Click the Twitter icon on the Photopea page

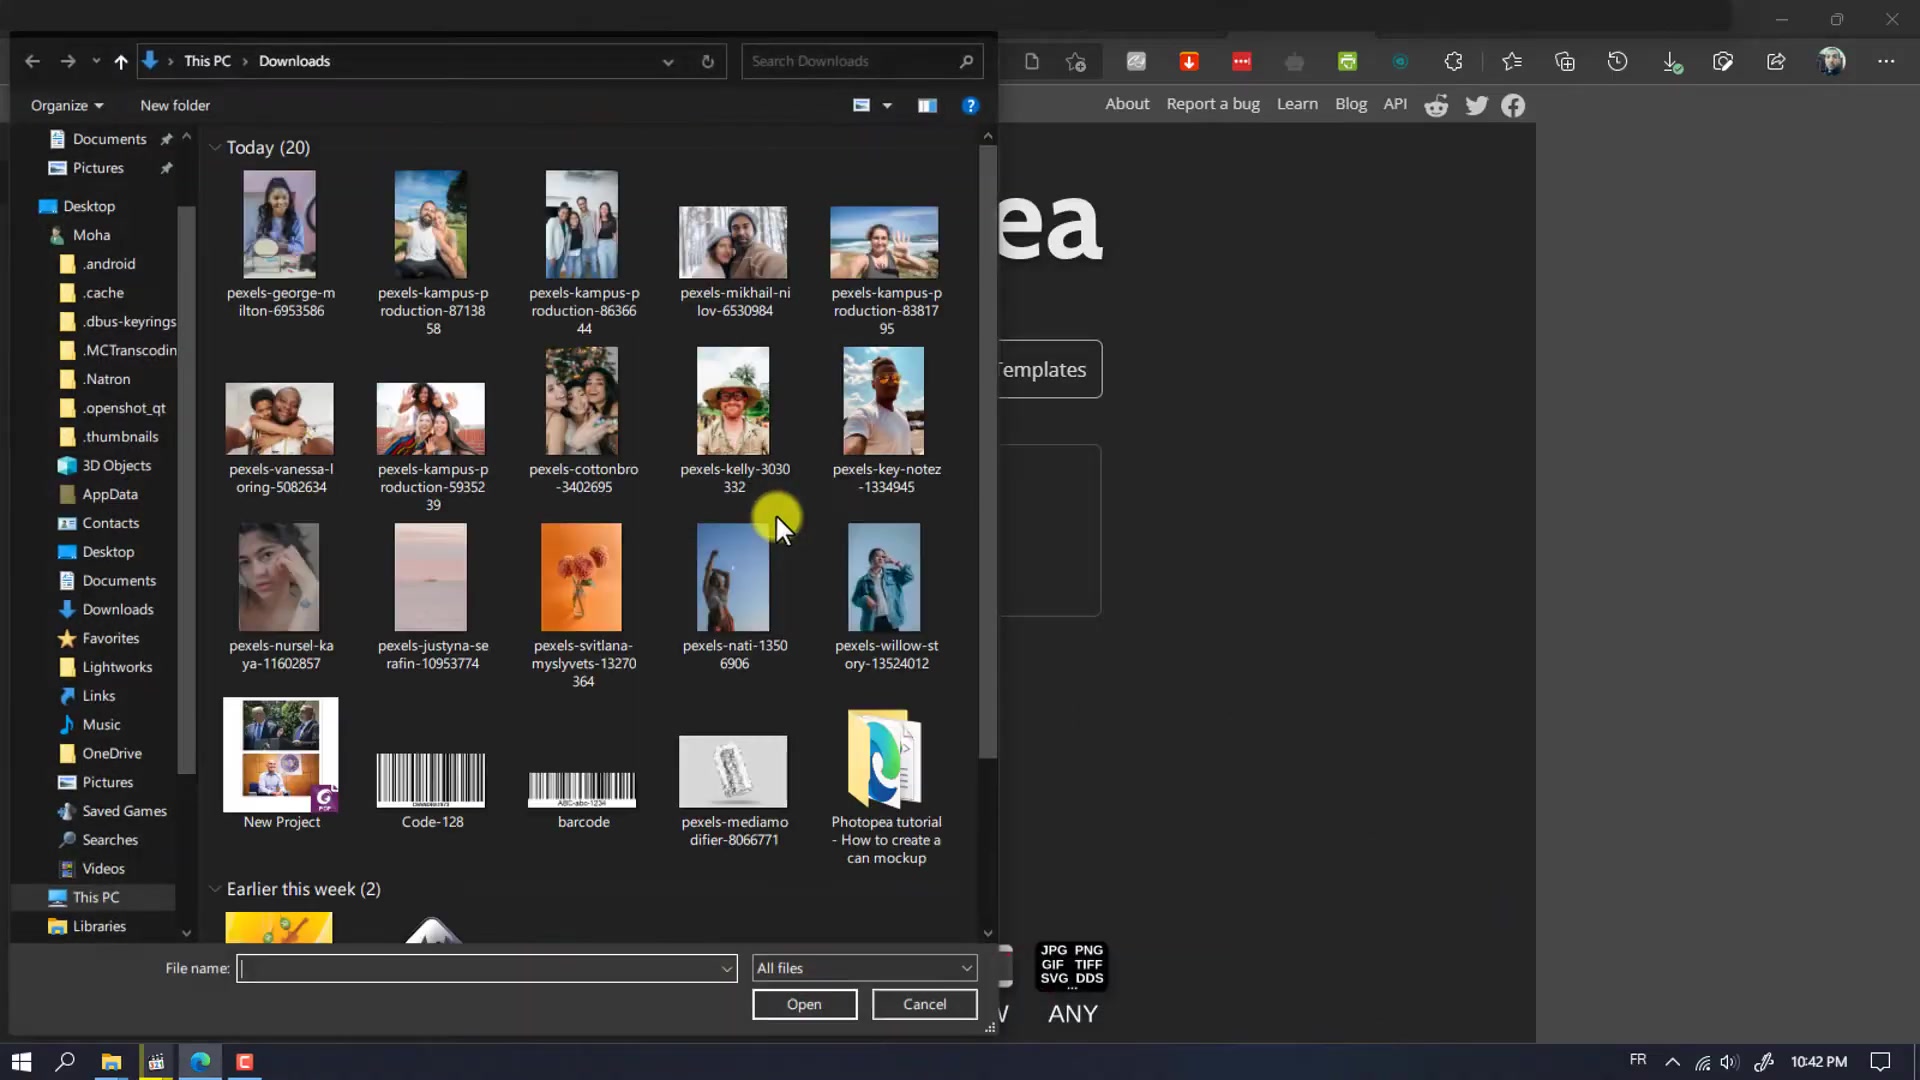point(1477,104)
